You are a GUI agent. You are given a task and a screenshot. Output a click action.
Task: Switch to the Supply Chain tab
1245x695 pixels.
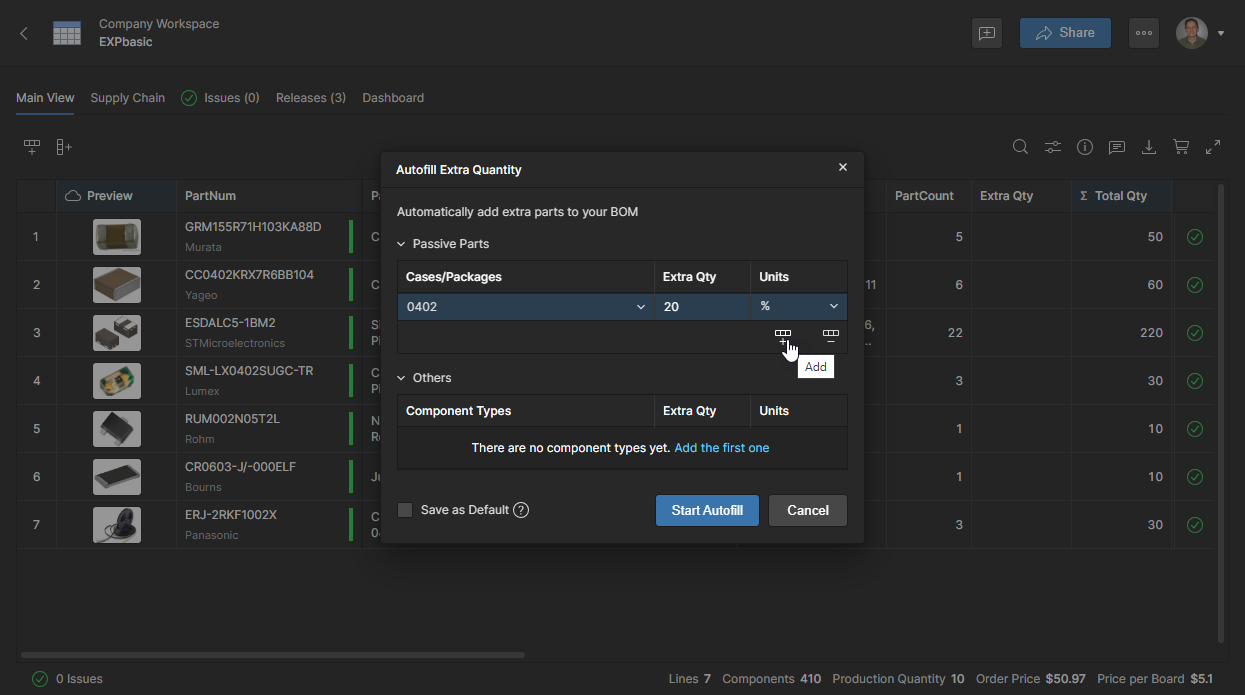(127, 98)
